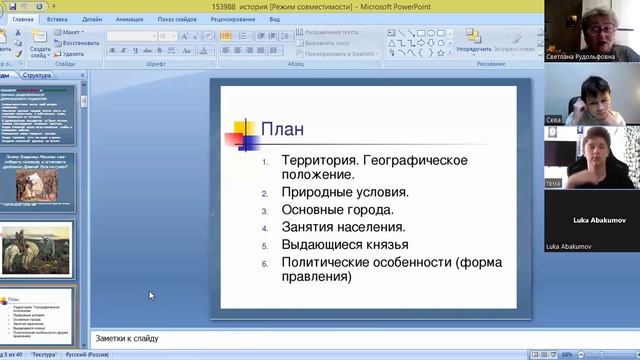Click the Упорядочить arrange button
Viewport: 640px width, 360px height.
point(474,42)
